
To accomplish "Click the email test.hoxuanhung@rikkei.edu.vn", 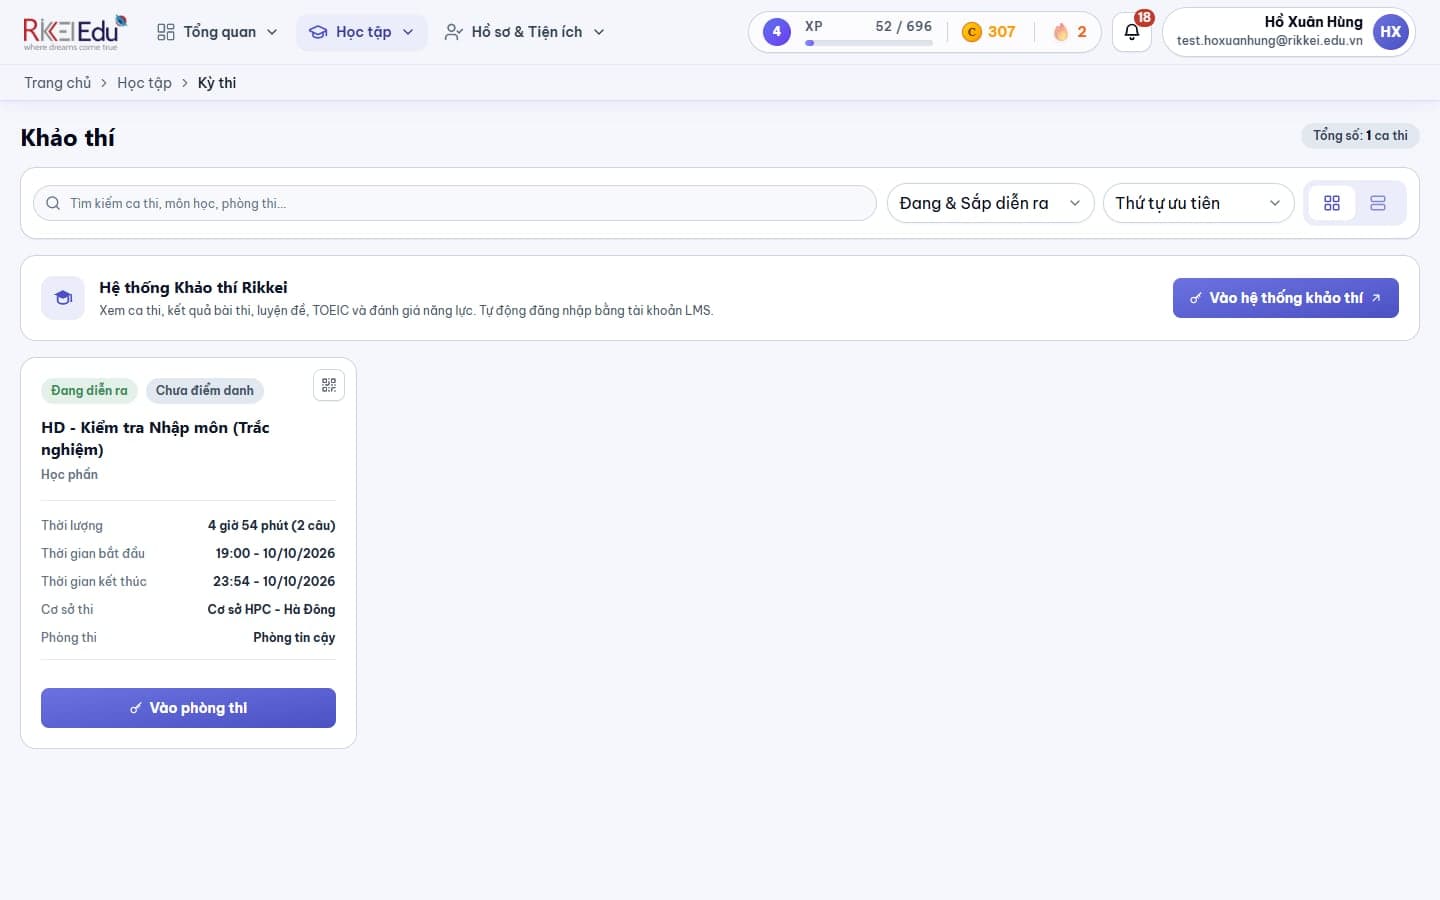I will [x=1269, y=41].
